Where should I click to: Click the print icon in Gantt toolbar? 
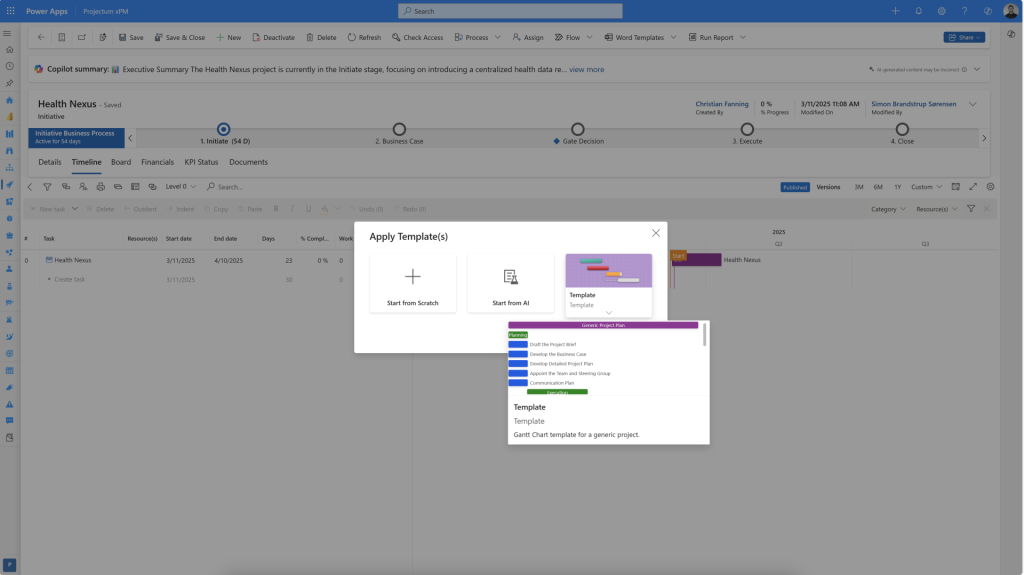click(x=101, y=187)
